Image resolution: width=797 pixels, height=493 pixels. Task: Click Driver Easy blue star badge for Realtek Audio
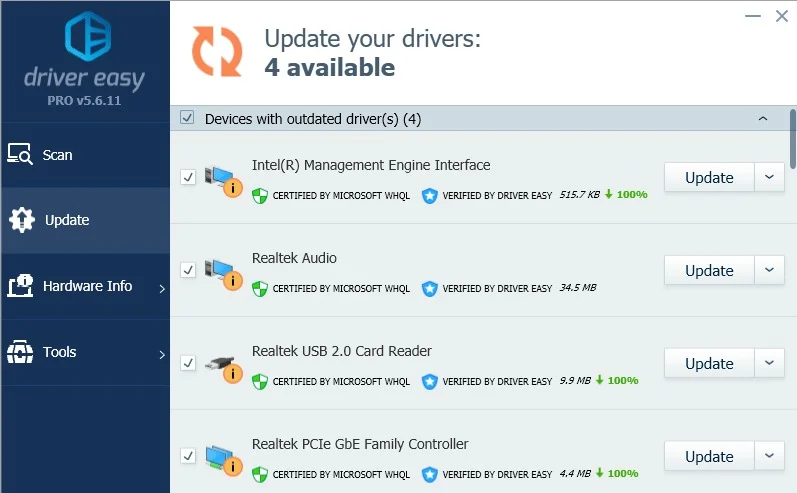(430, 288)
